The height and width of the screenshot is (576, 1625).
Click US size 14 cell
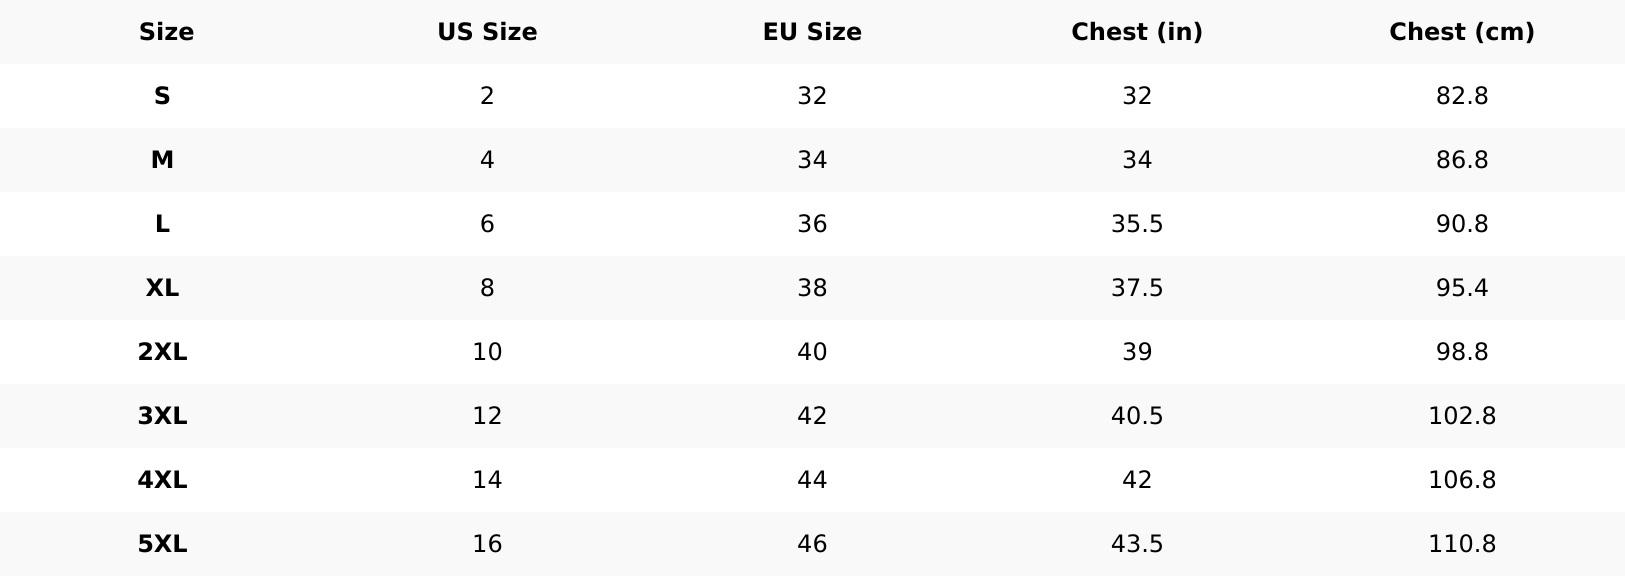[487, 480]
